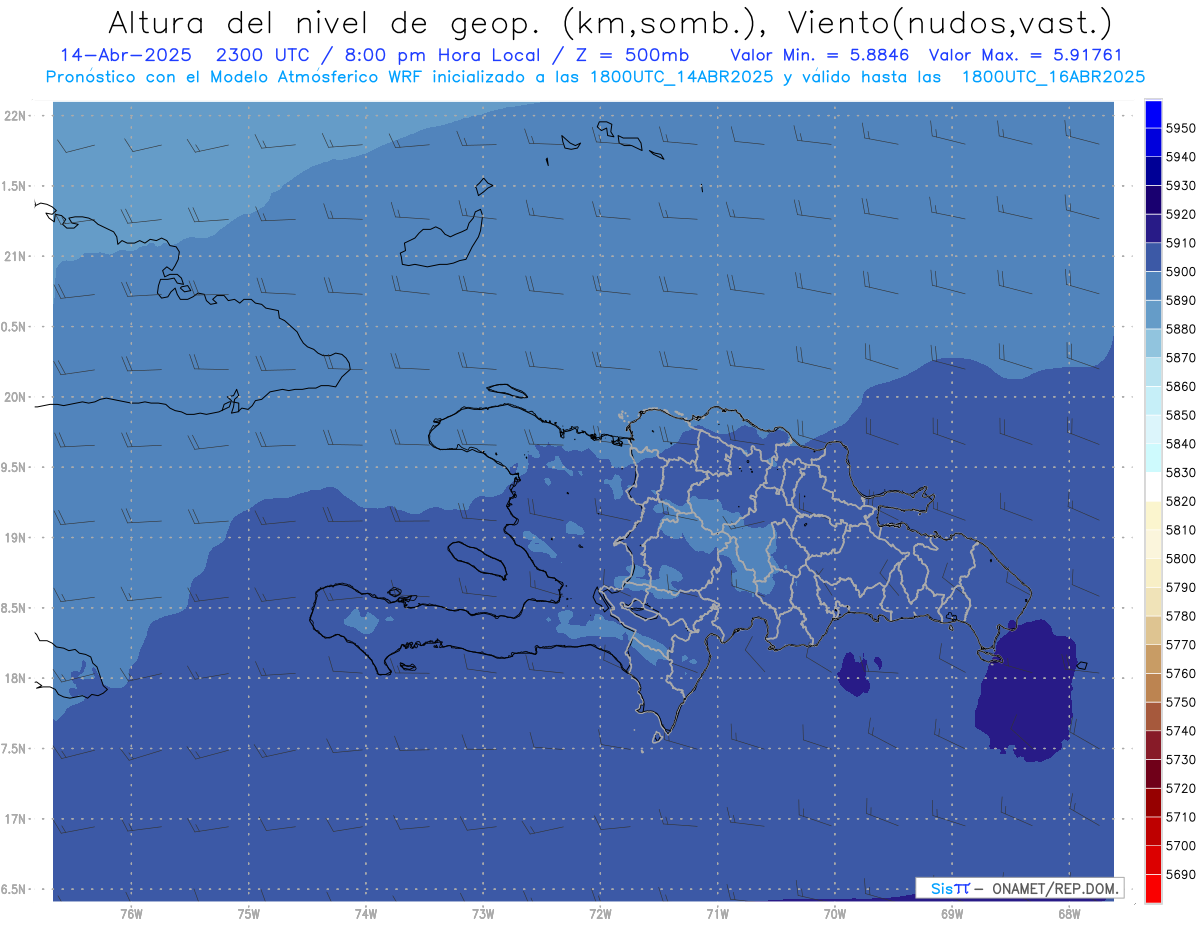Click the cream legend swatch between 5810 and 5800
This screenshot has width=1200, height=927.
coord(1153,544)
